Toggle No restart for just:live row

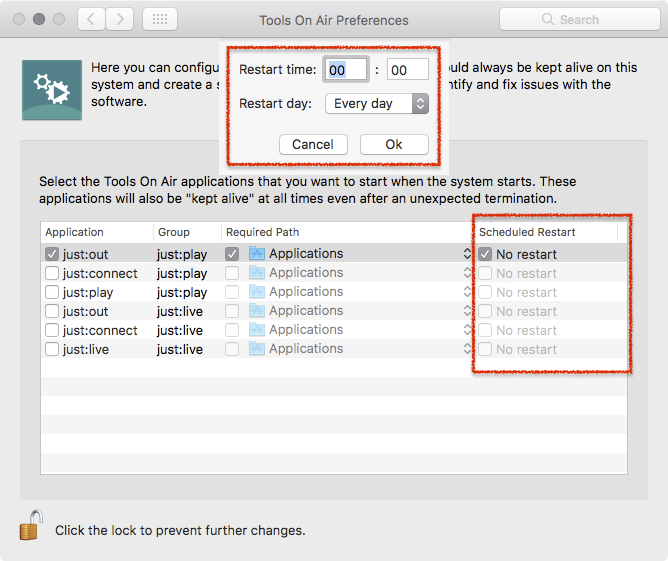(x=485, y=349)
